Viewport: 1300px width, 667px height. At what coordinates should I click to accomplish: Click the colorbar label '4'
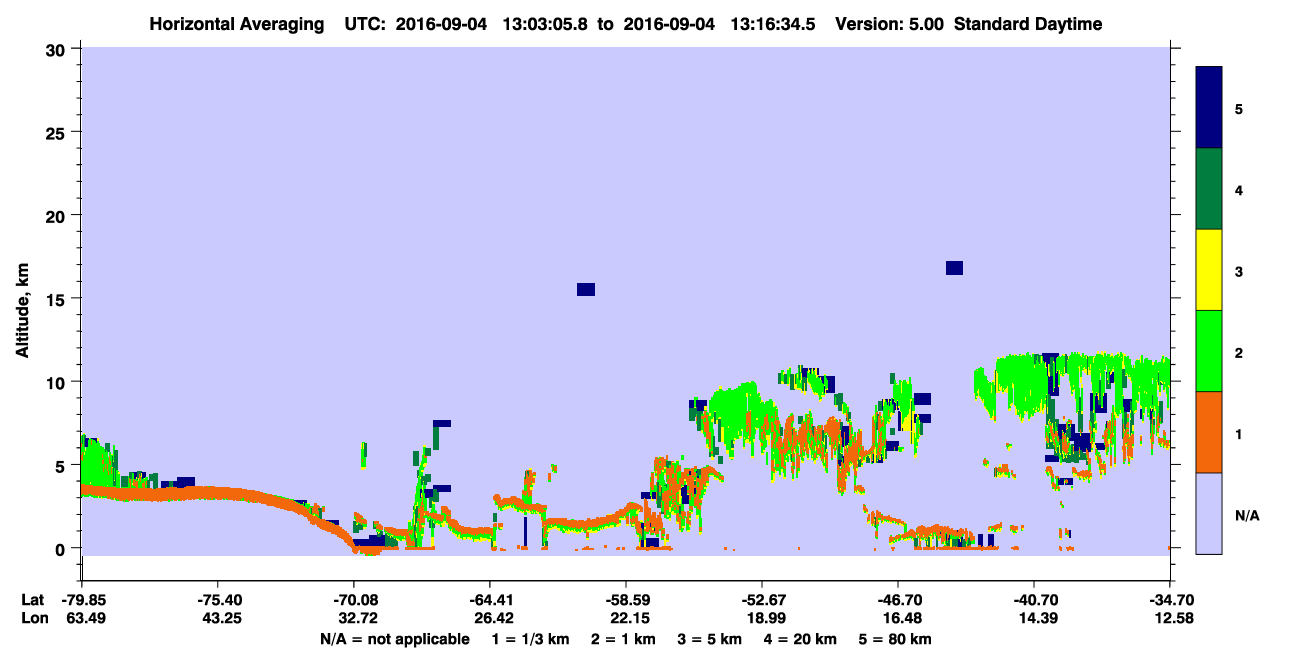[1239, 190]
